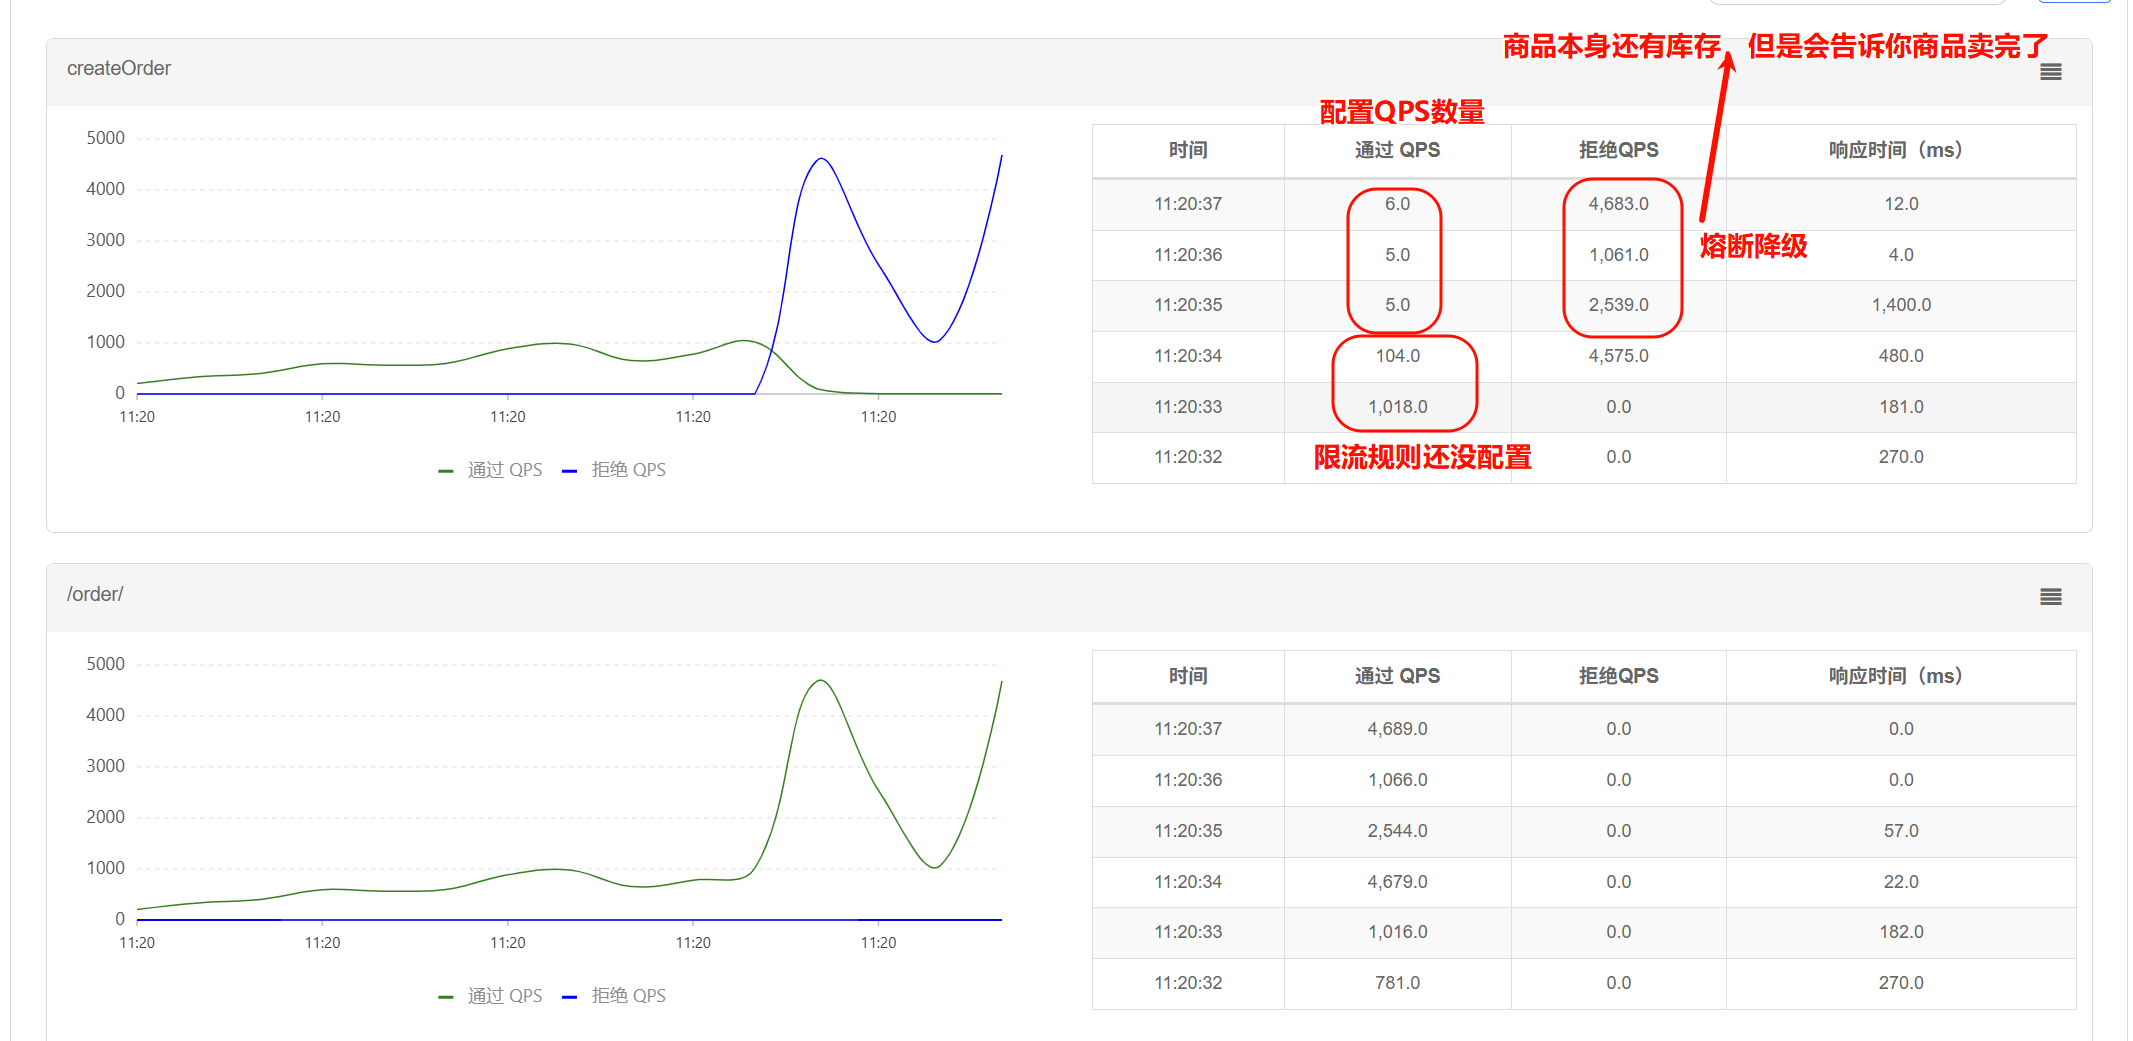Screen dimensions: 2133x1041
Task: Click the 2,544.0 cell in /order/ table
Action: pos(1397,831)
